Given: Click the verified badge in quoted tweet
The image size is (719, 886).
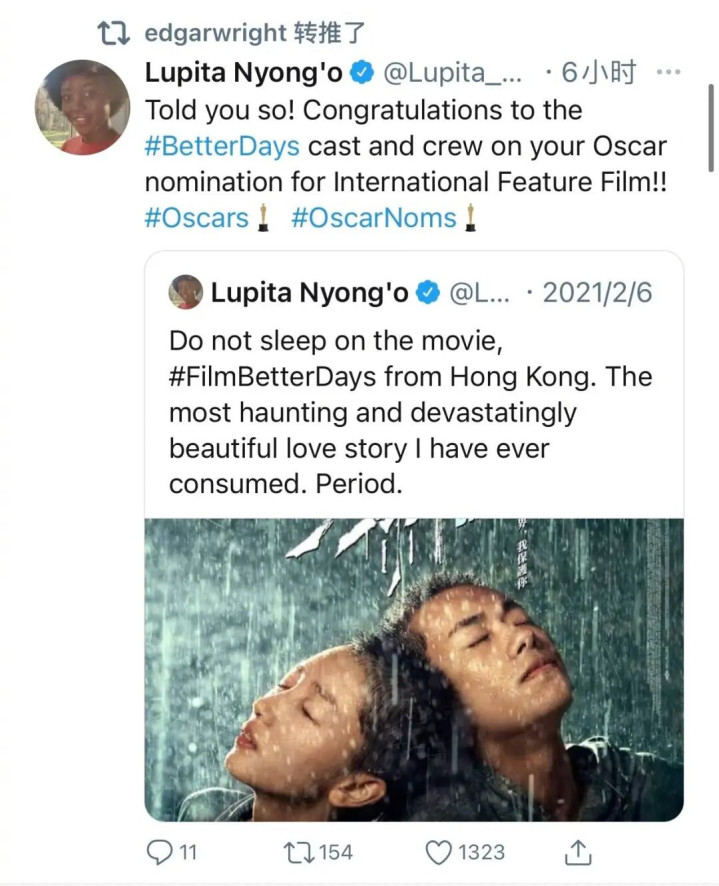Looking at the screenshot, I should [427, 292].
